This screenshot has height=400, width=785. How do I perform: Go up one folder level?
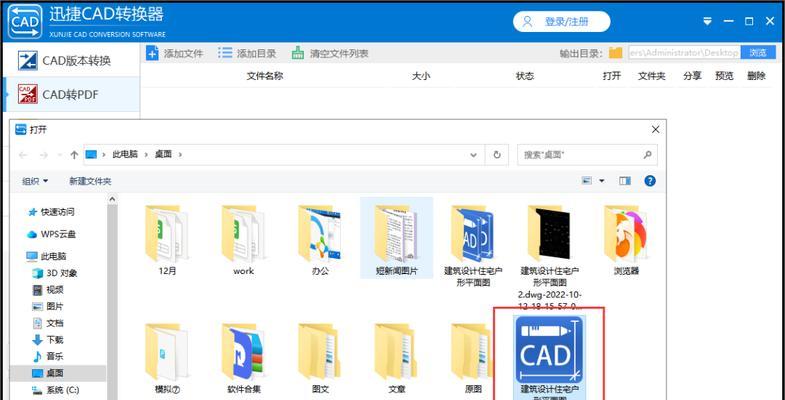(74, 155)
